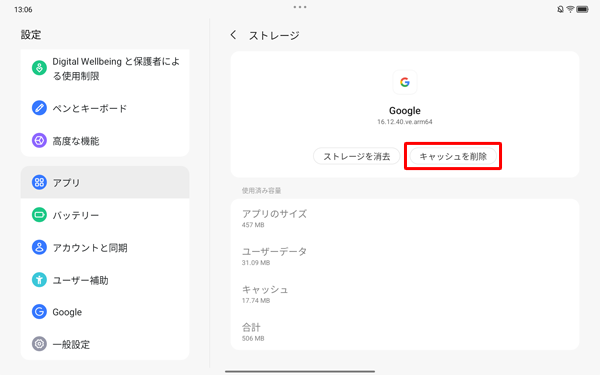Select アプリ in settings list
The image size is (600, 375).
coord(105,183)
